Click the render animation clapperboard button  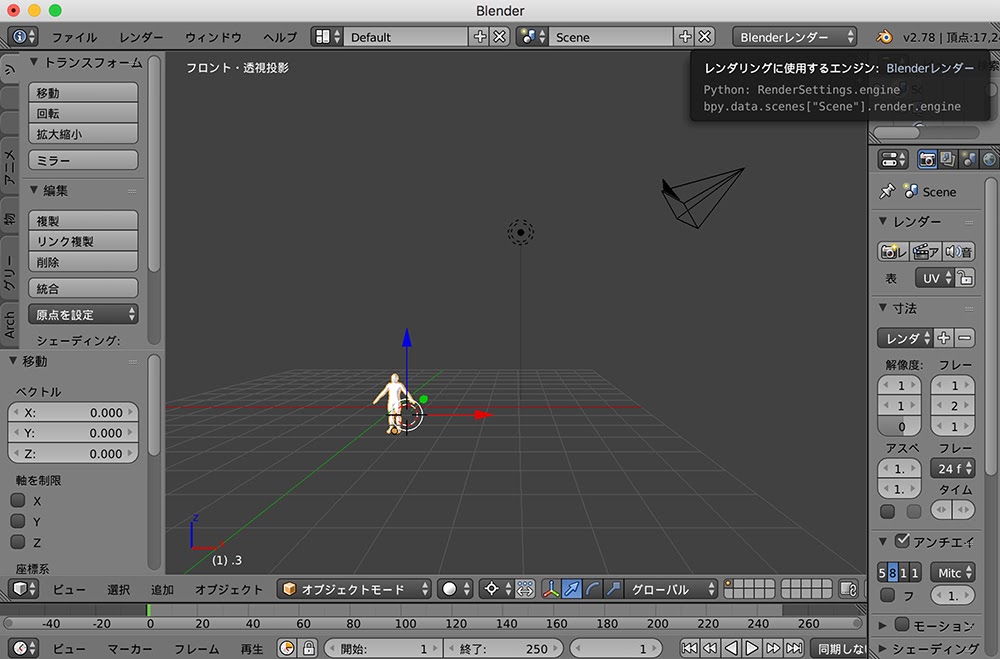point(926,252)
